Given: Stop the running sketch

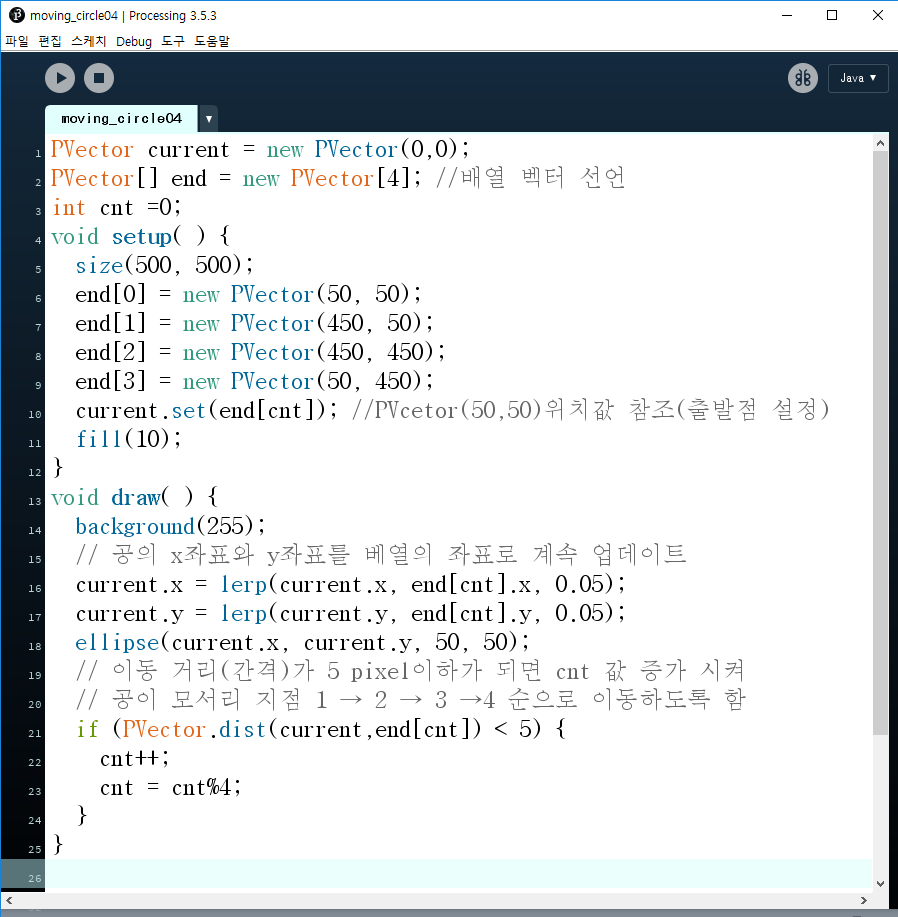Looking at the screenshot, I should [99, 78].
